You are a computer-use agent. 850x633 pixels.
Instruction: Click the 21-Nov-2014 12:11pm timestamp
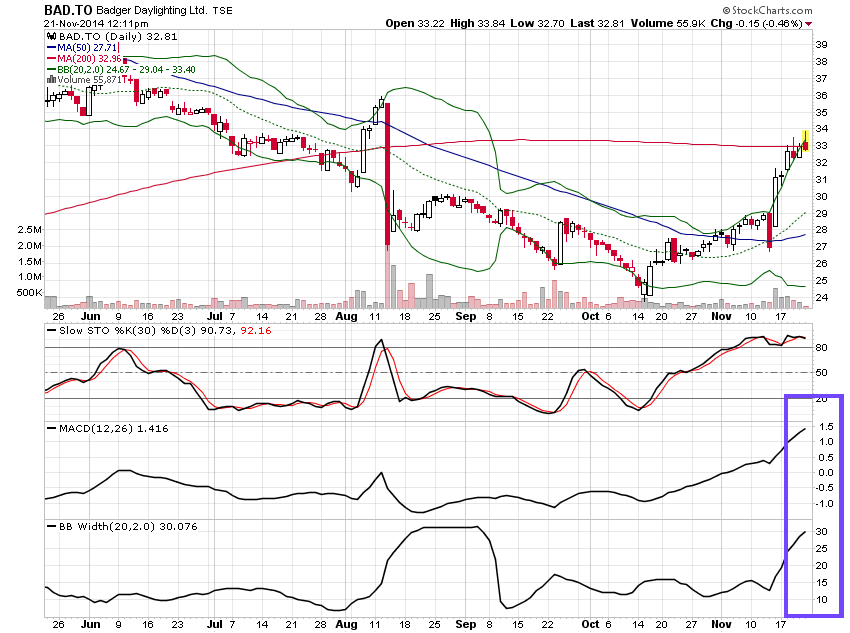[x=96, y=24]
